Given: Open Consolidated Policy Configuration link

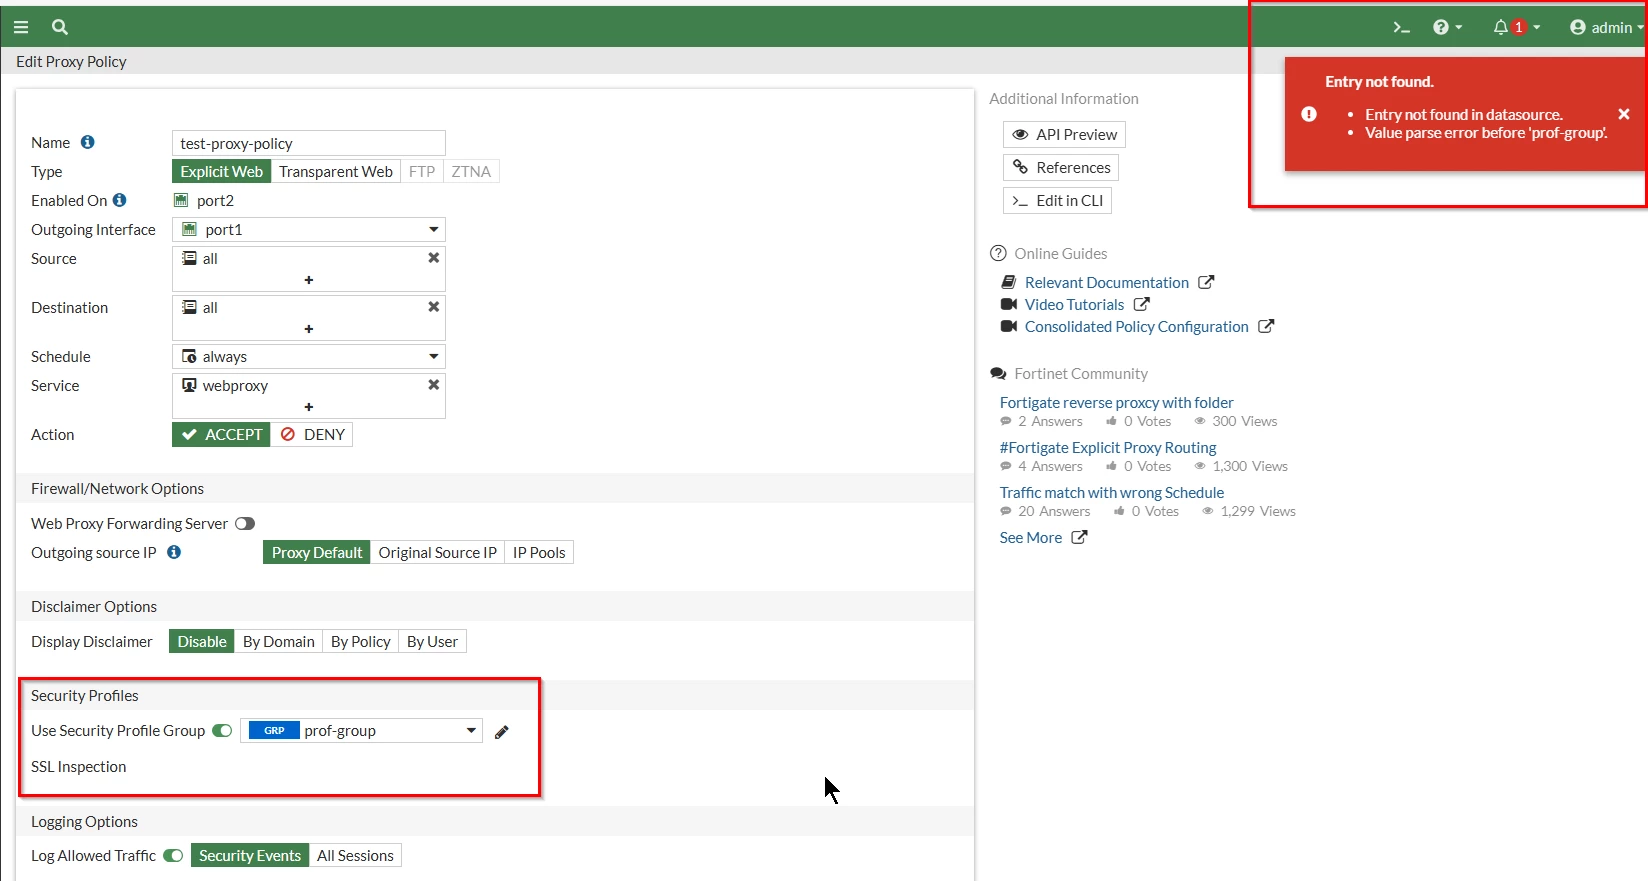Looking at the screenshot, I should pyautogui.click(x=1137, y=326).
